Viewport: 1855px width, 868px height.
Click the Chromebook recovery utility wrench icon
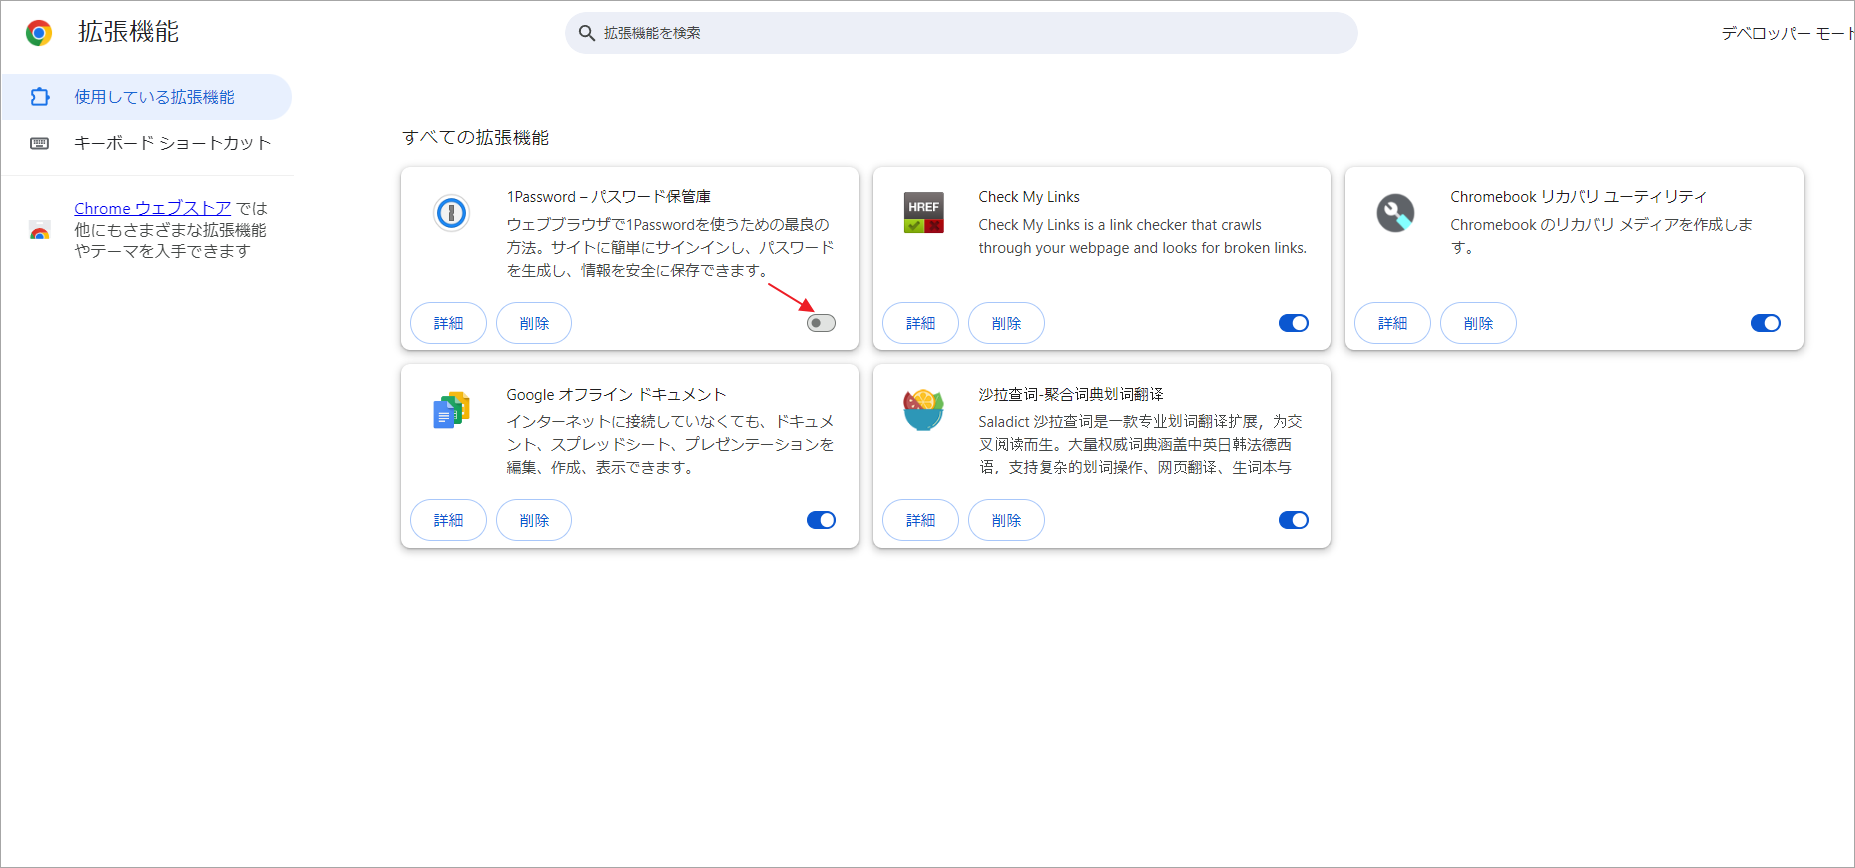[1395, 212]
